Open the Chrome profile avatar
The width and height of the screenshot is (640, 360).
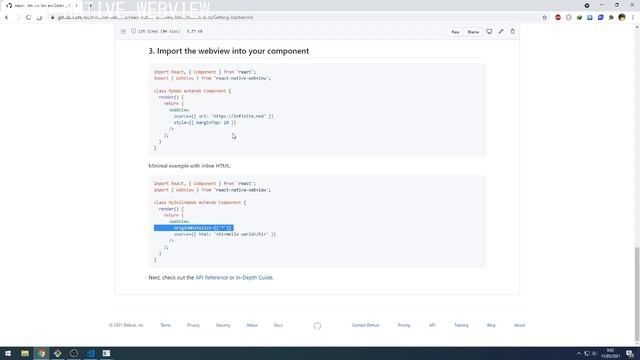point(622,17)
